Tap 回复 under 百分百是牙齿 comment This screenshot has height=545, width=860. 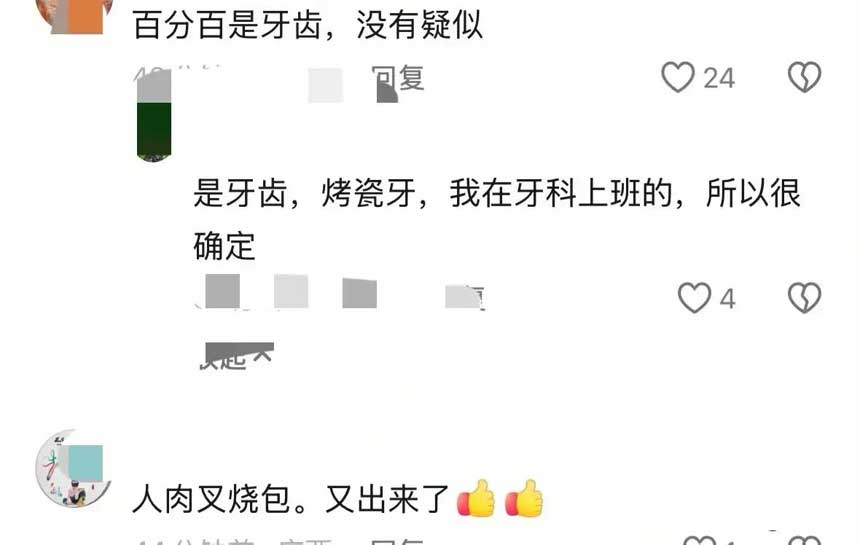(x=398, y=78)
